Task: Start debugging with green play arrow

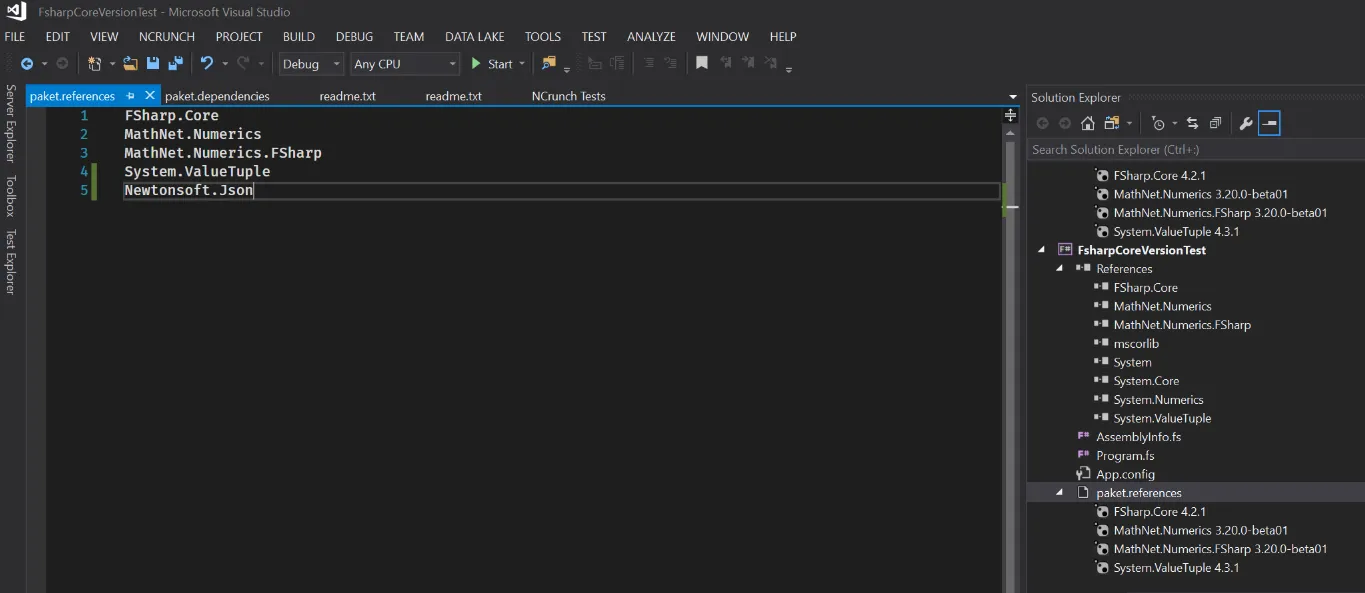Action: click(x=477, y=64)
